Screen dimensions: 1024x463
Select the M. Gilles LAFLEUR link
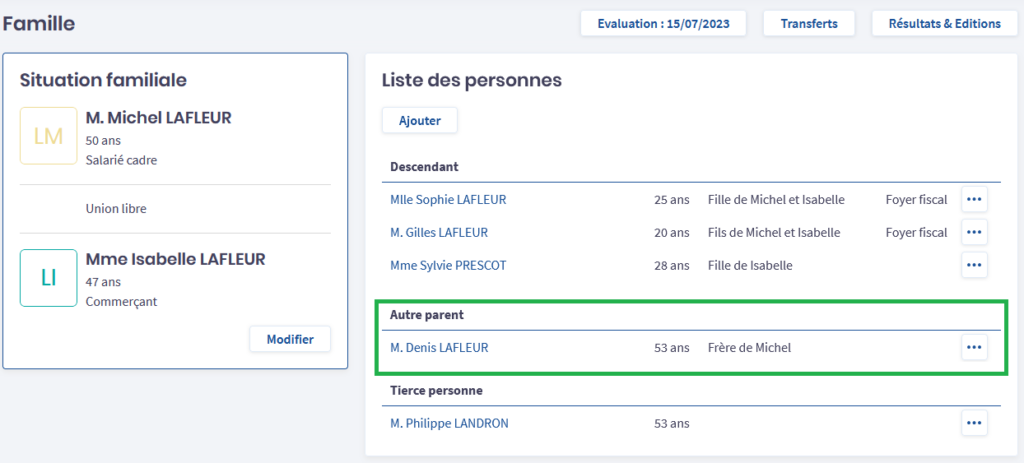click(439, 232)
